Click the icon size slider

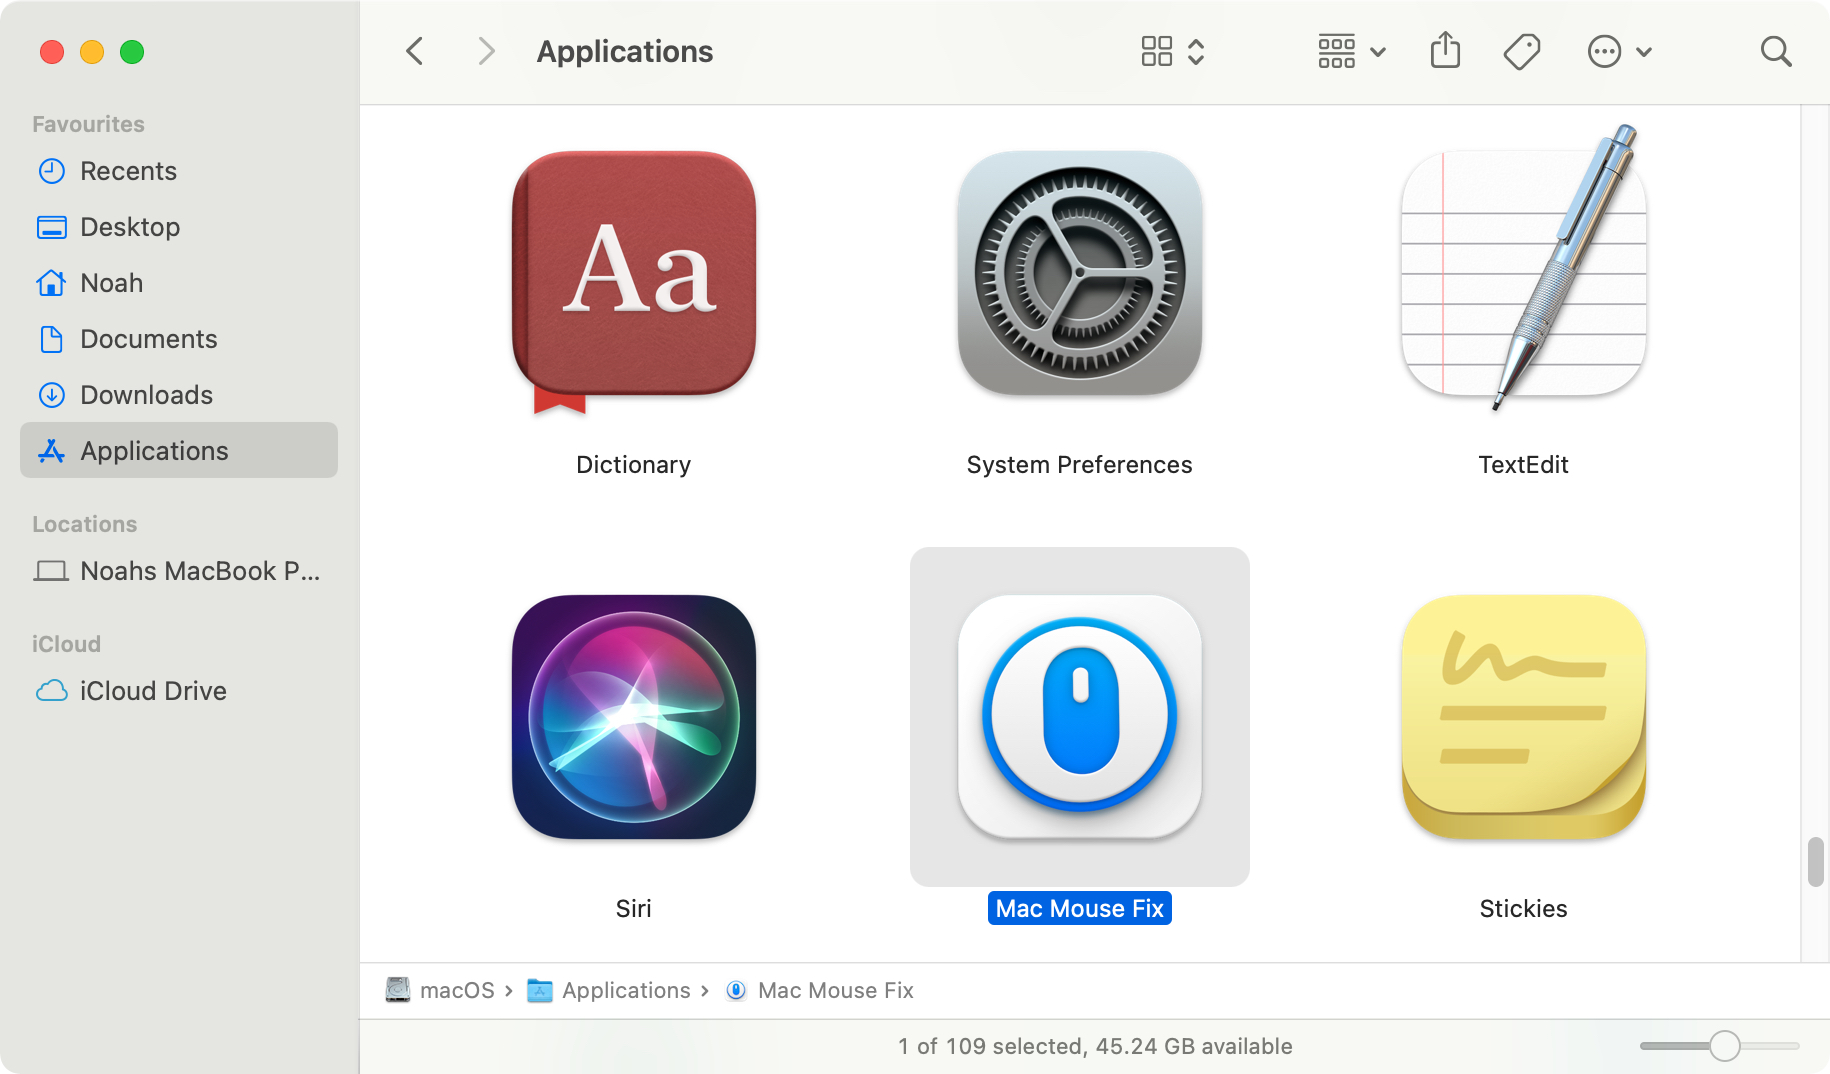point(1720,1046)
